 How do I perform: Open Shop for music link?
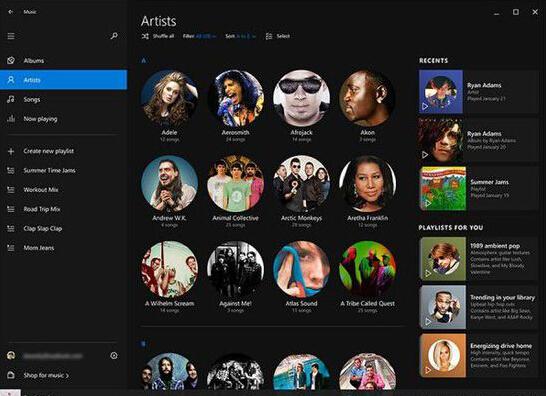[x=46, y=375]
